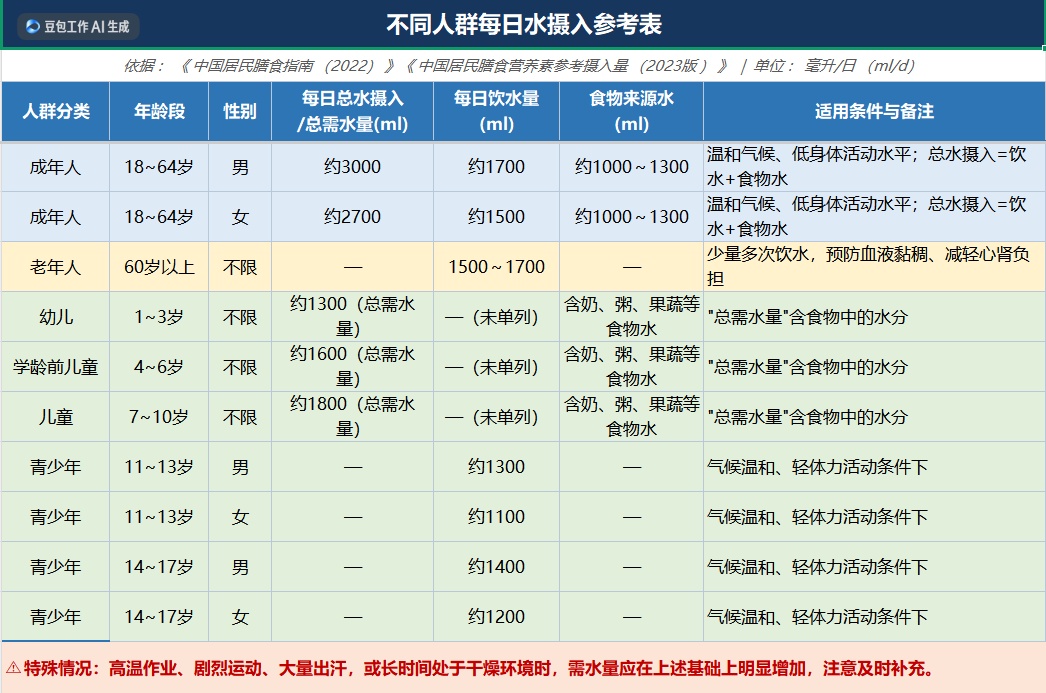The image size is (1046, 693).
Task: Select the 年龄段 column header
Action: [x=159, y=111]
